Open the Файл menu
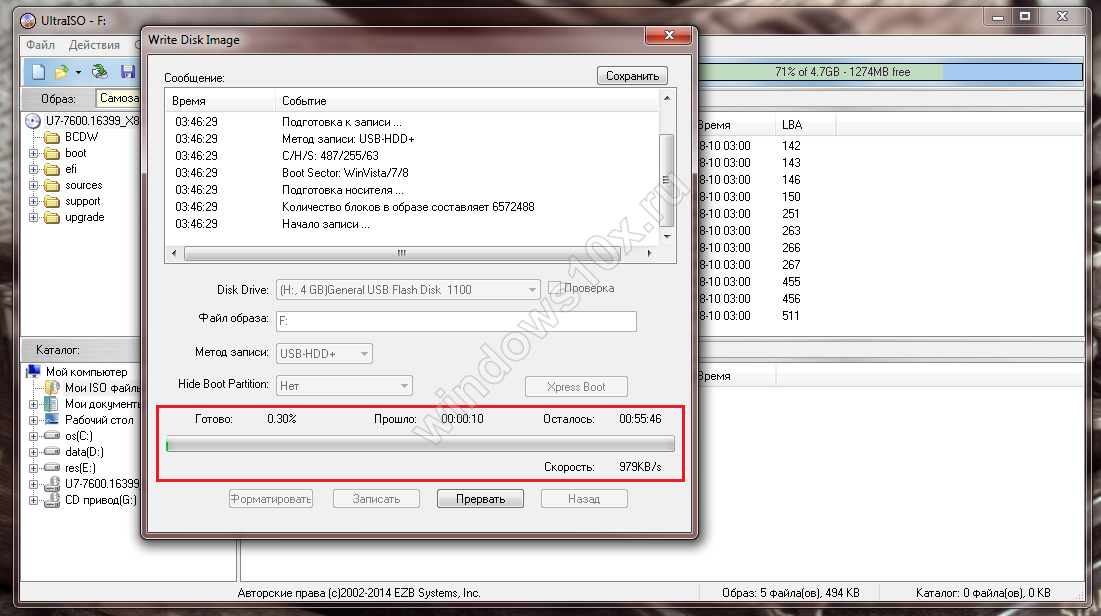Viewport: 1101px width, 616px height. point(41,45)
